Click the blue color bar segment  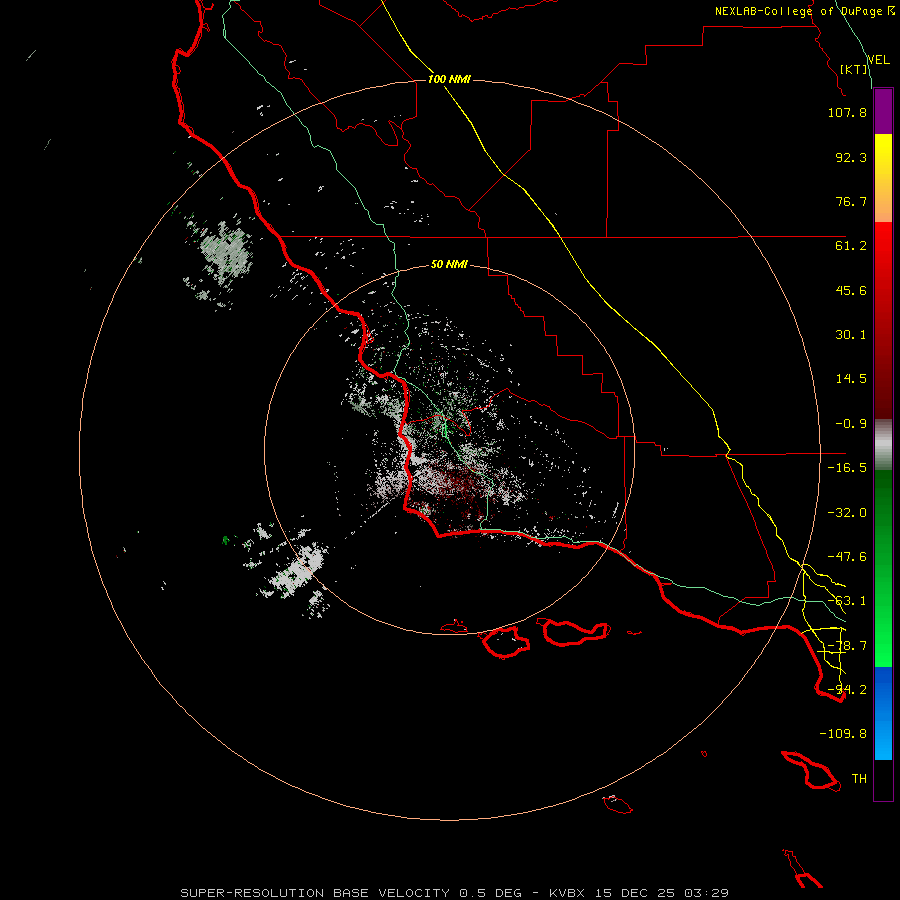tap(883, 713)
